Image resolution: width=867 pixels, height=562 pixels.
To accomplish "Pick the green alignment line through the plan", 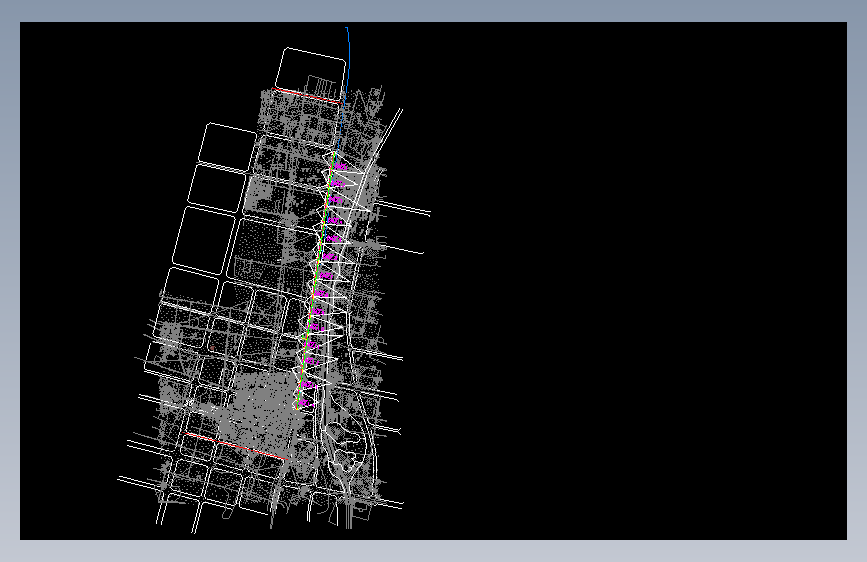I will coord(316,282).
